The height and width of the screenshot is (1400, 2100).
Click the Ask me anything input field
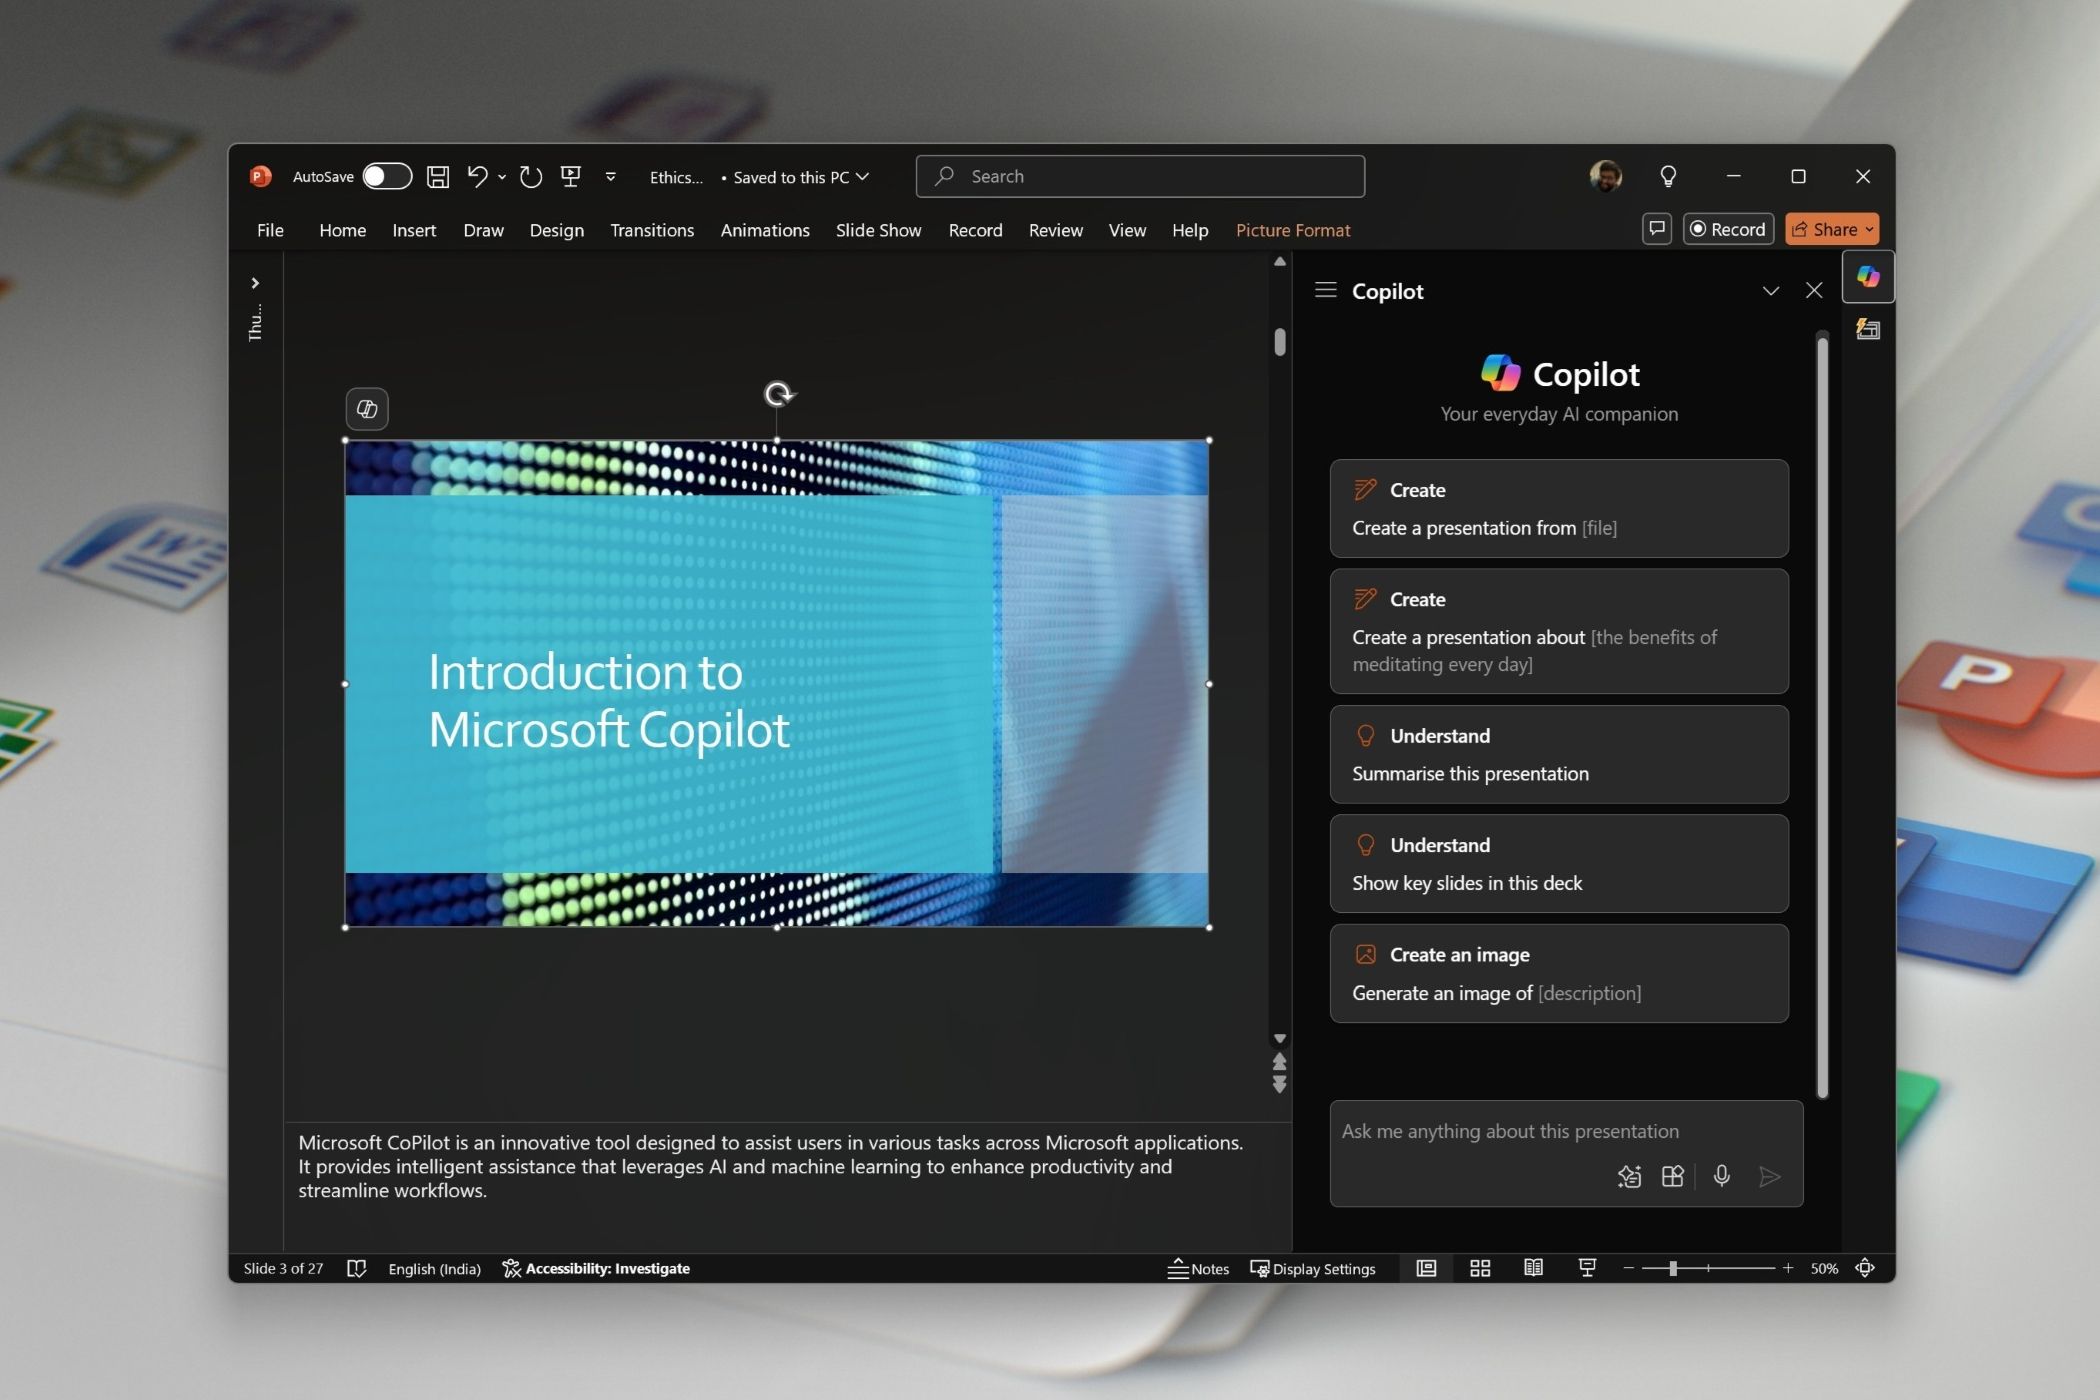(1510, 1131)
